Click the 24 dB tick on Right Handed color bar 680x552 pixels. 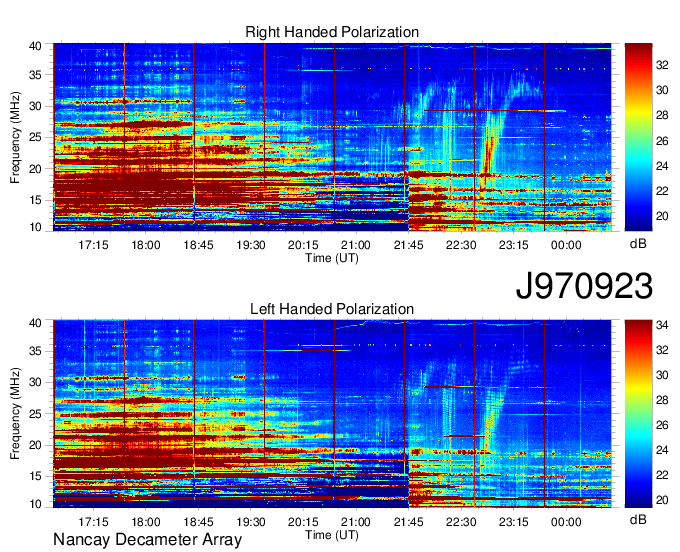pyautogui.click(x=662, y=166)
